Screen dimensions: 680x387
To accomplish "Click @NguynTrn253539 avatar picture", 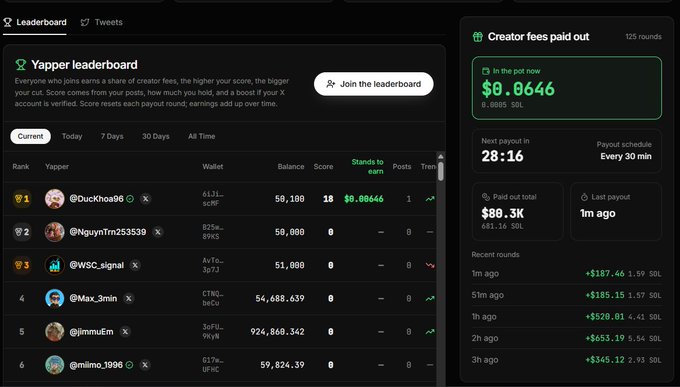I will 55,232.
